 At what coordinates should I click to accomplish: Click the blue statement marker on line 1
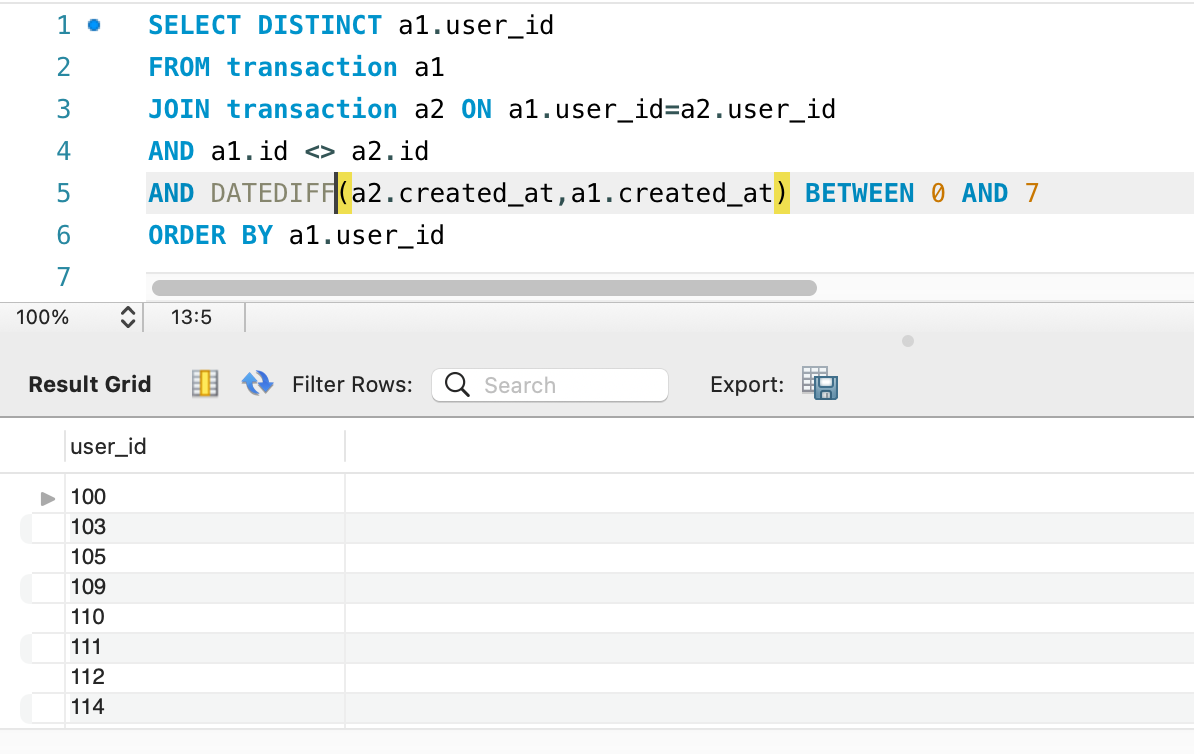coord(94,25)
